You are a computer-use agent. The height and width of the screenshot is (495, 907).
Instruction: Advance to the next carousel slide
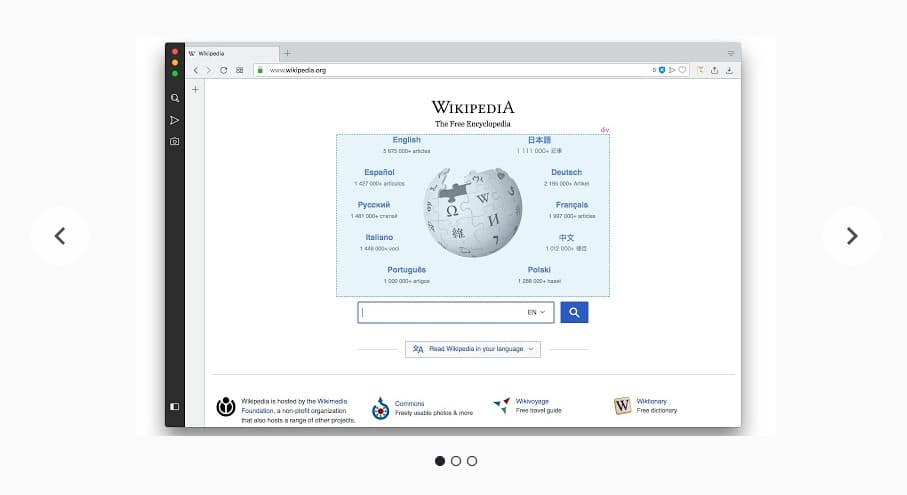pyautogui.click(x=851, y=236)
